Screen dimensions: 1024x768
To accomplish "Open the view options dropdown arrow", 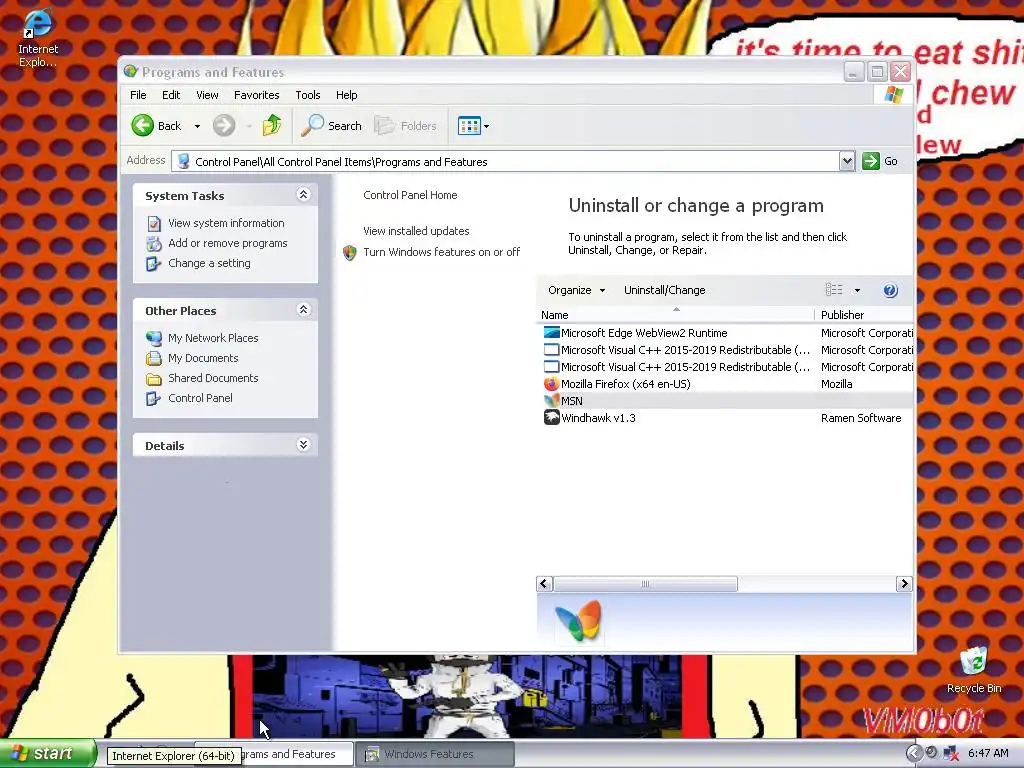I will click(857, 290).
